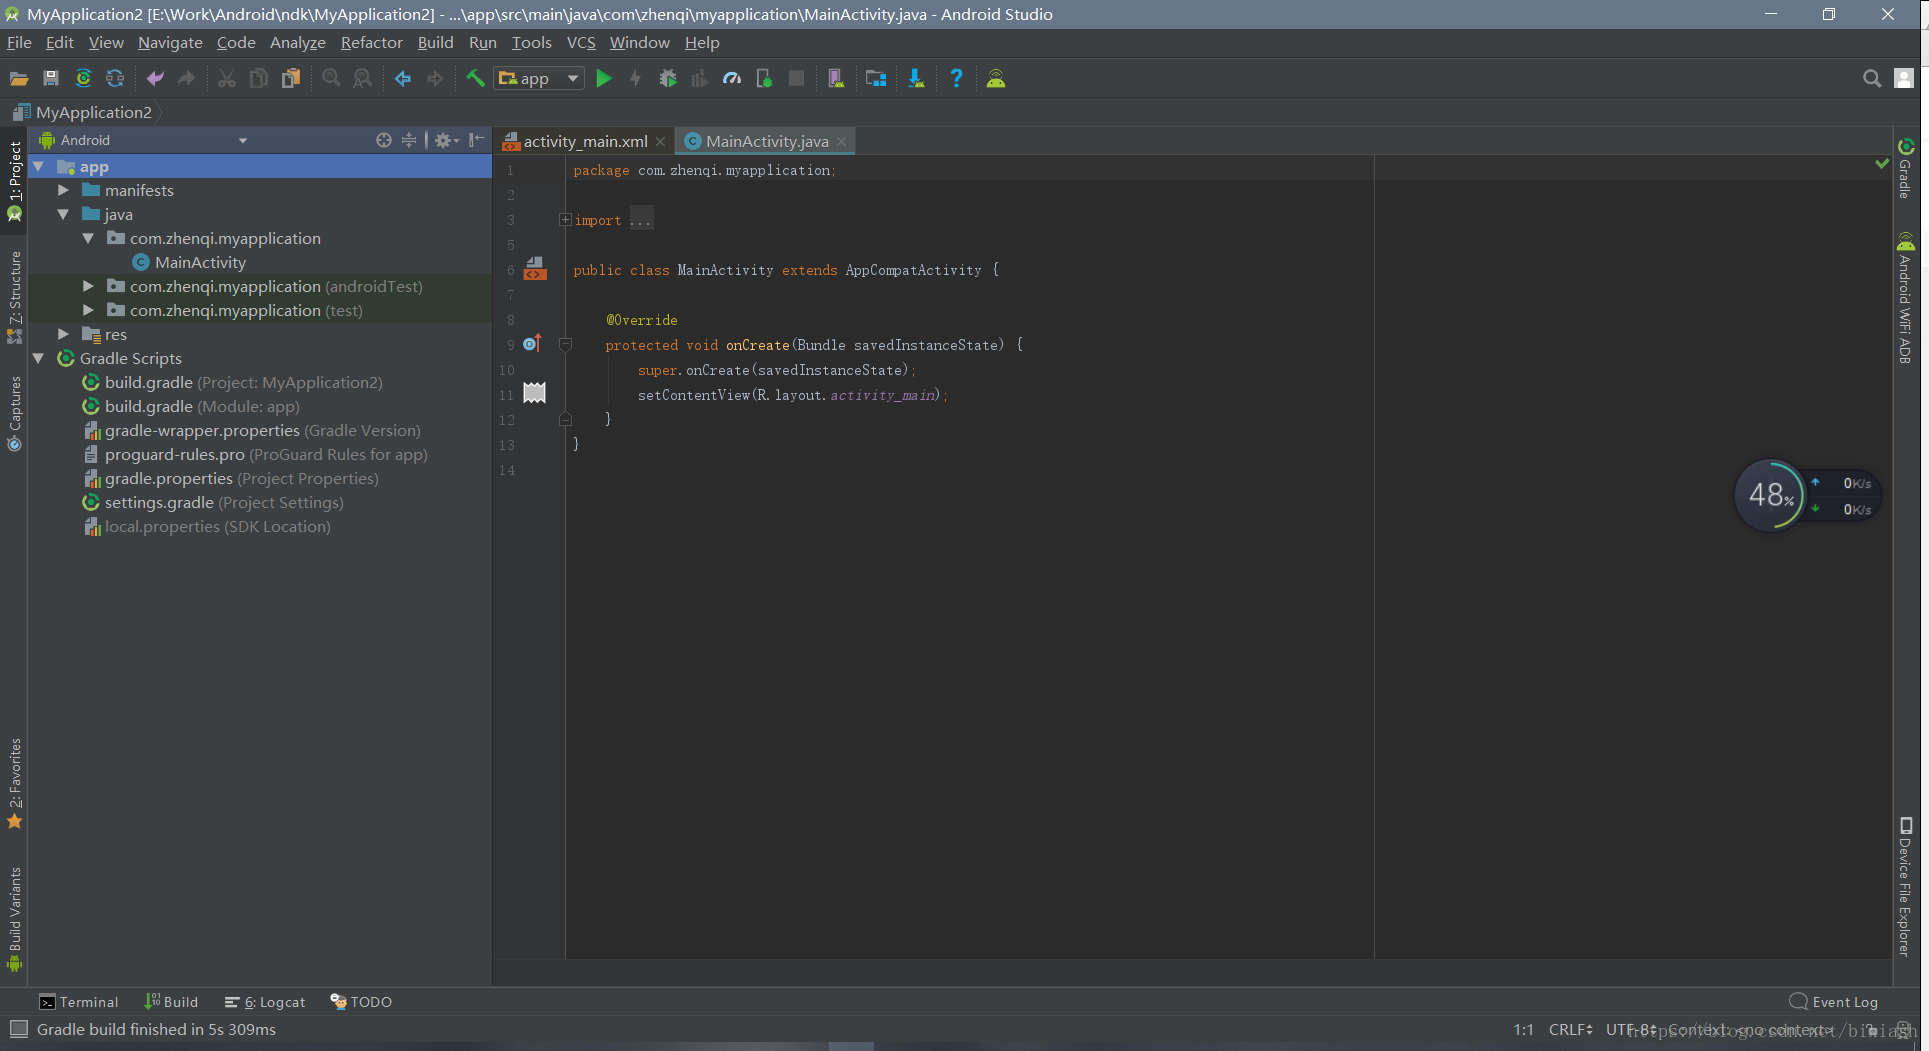Click the Find magnifier icon
Viewport: 1929px width, 1051px height.
pos(331,78)
